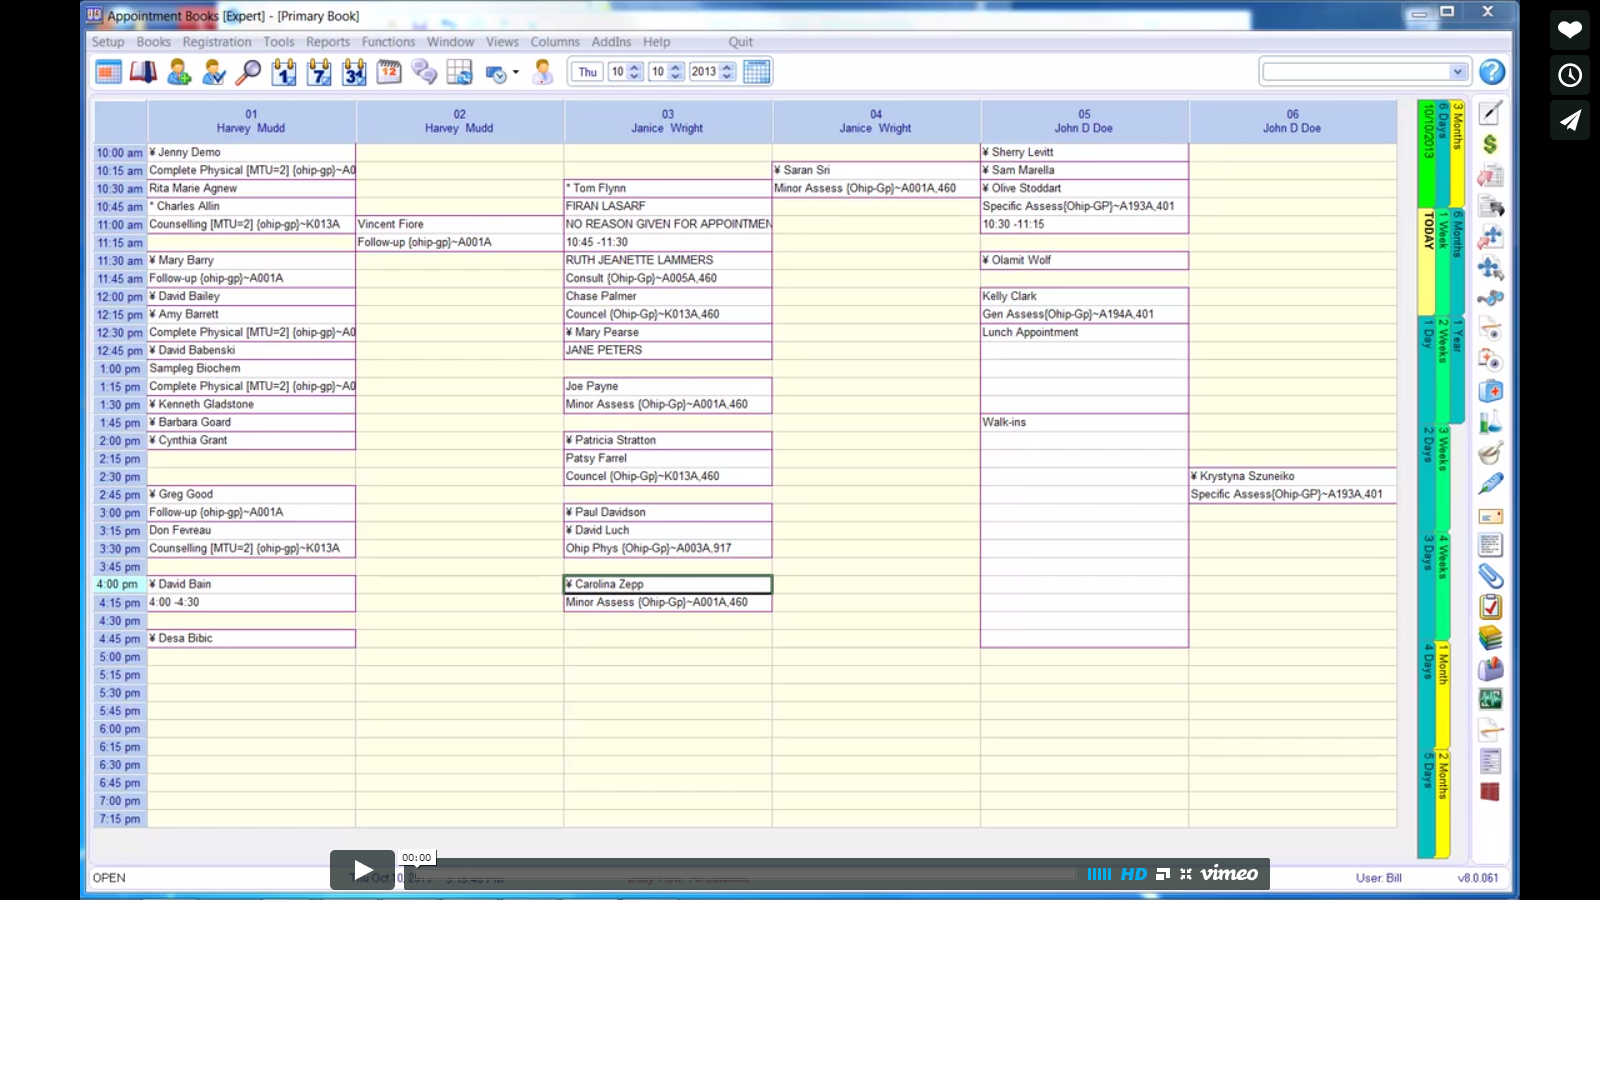Click the 03 Janice Wright column header
The image size is (1600, 1080).
click(667, 121)
